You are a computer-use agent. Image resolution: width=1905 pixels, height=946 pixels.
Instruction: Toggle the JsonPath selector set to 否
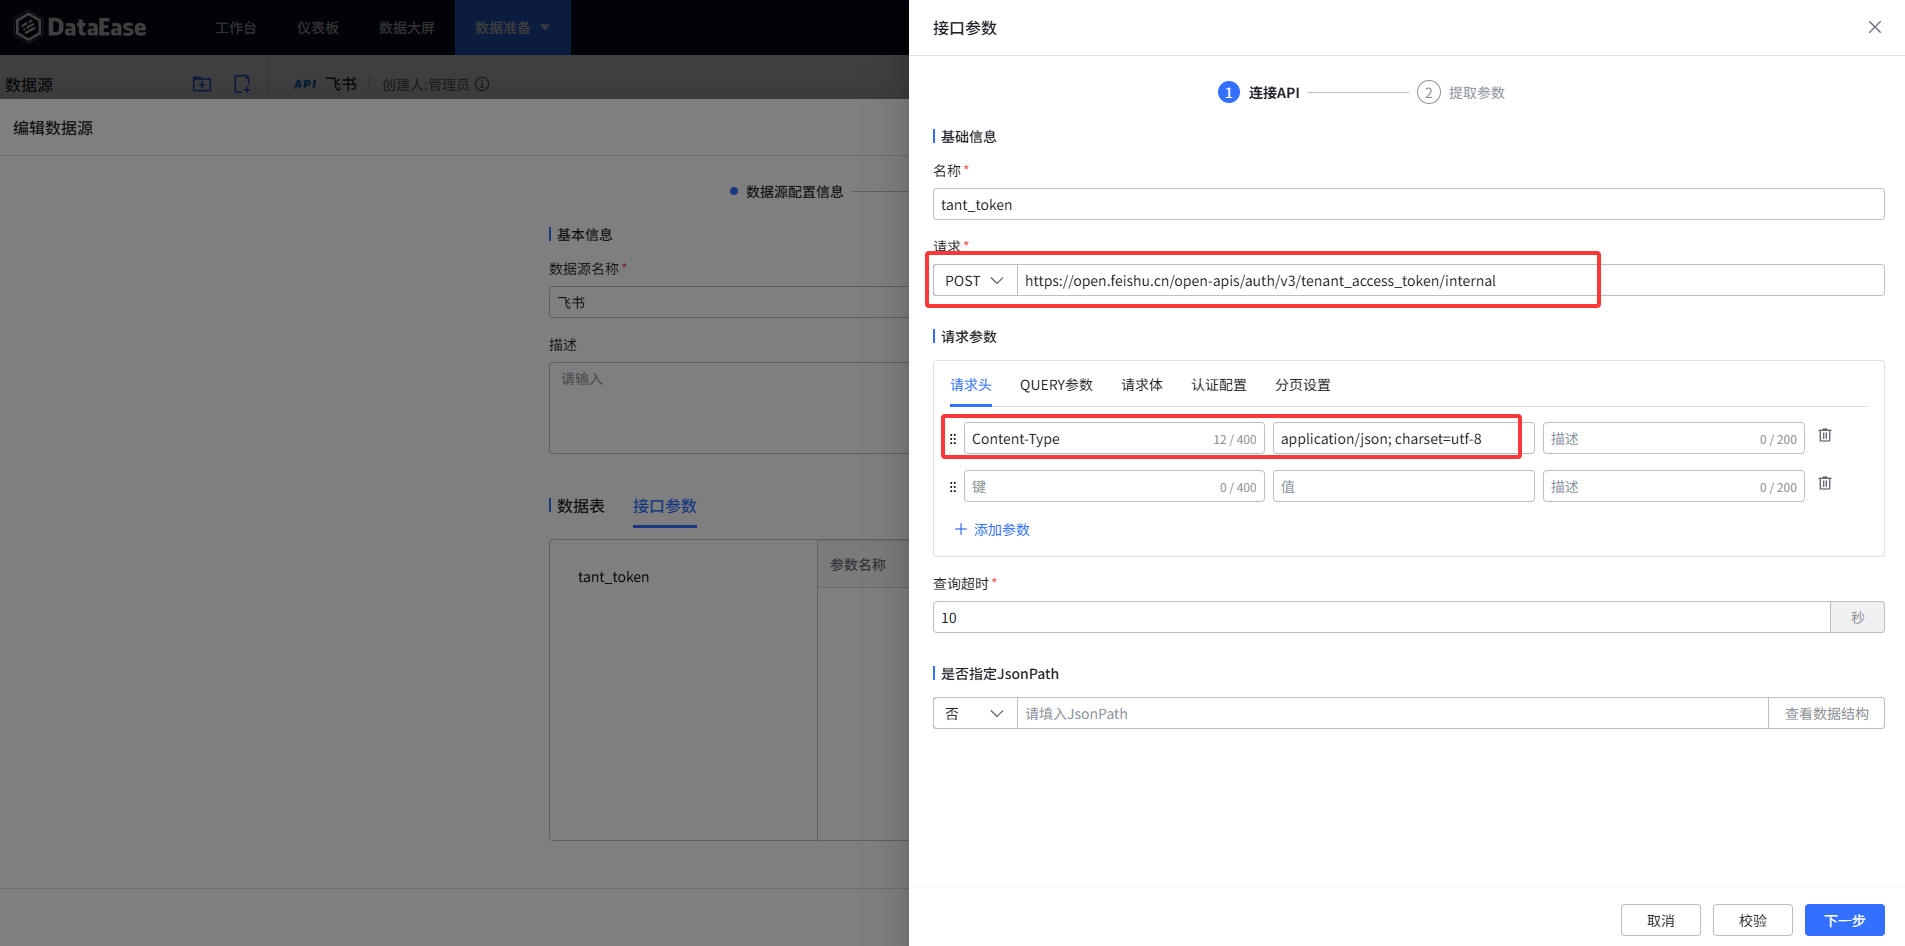point(973,713)
